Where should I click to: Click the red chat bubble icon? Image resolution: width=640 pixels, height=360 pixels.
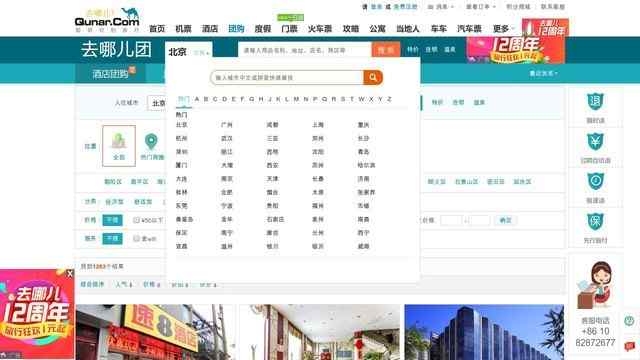coord(629,347)
